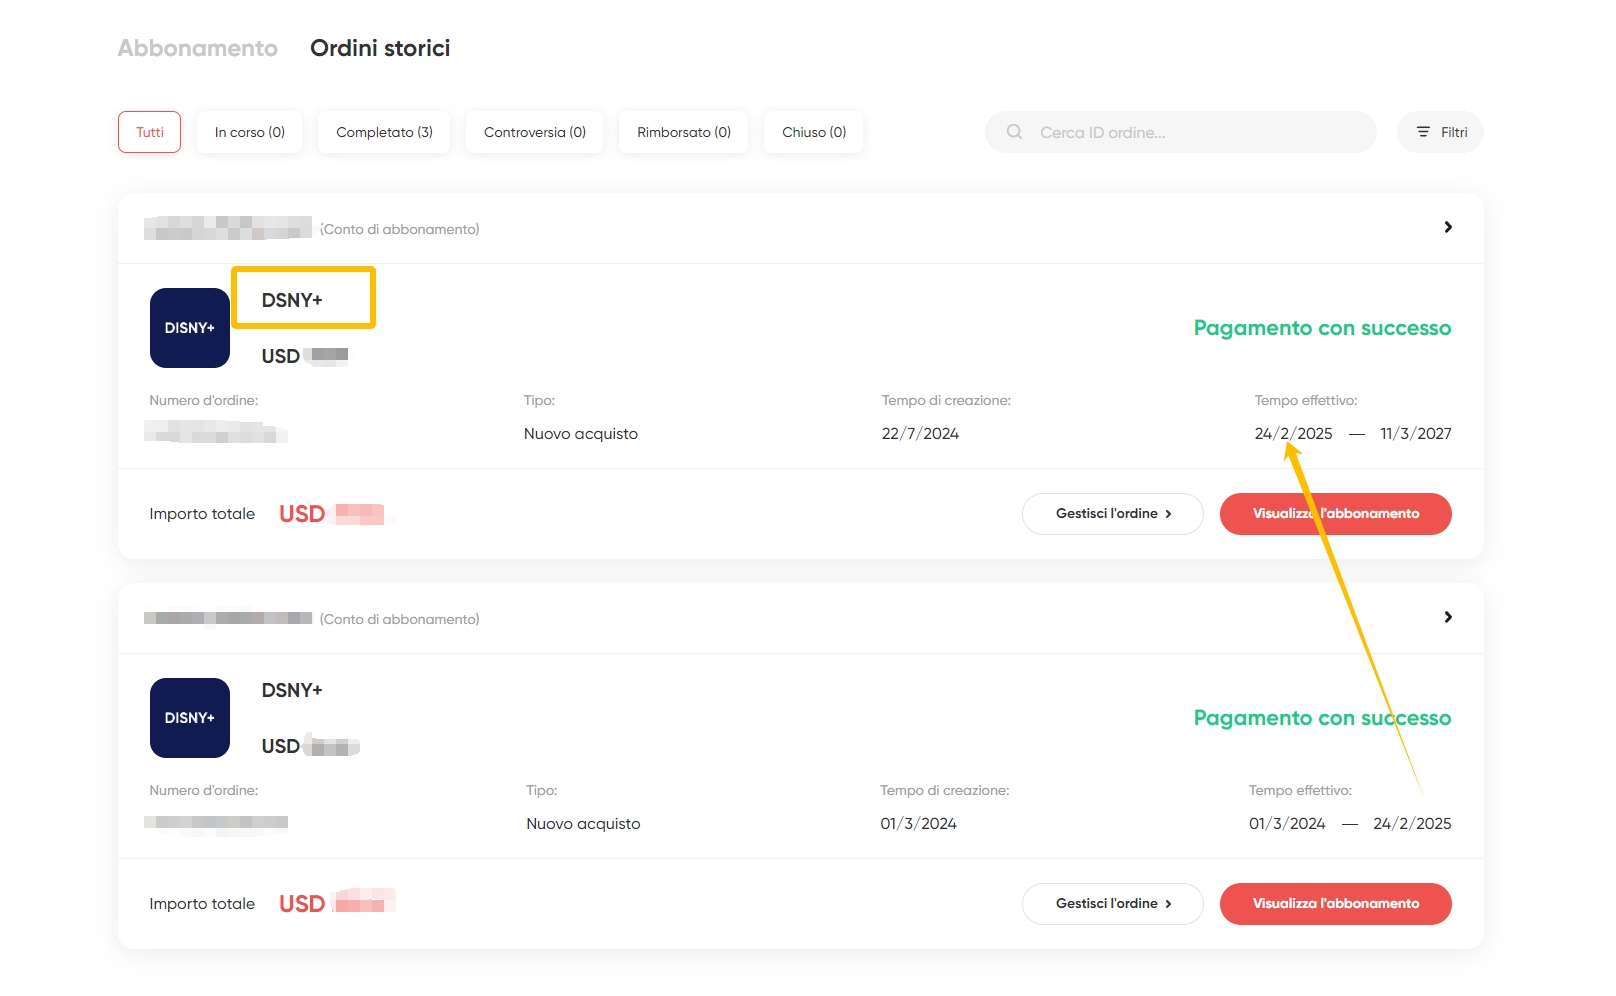This screenshot has width=1616, height=996.
Task: Click the Cerca ID ordine search field
Action: tap(1180, 132)
